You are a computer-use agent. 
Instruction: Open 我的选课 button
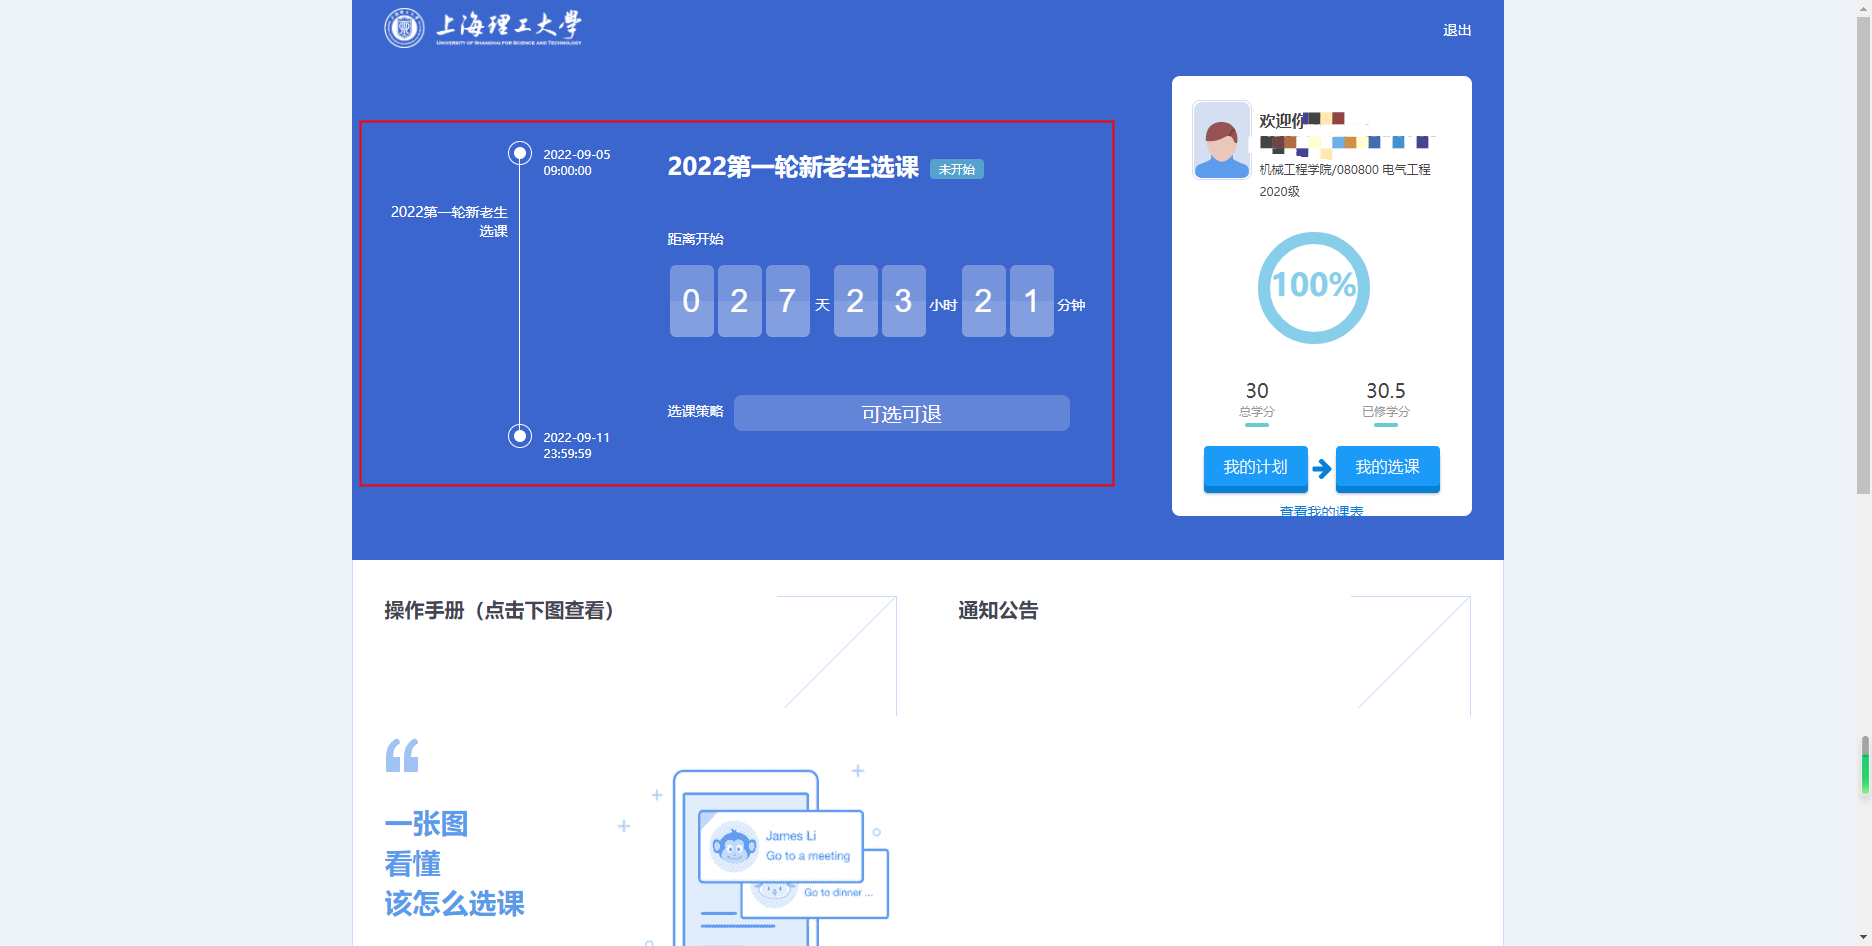point(1387,467)
